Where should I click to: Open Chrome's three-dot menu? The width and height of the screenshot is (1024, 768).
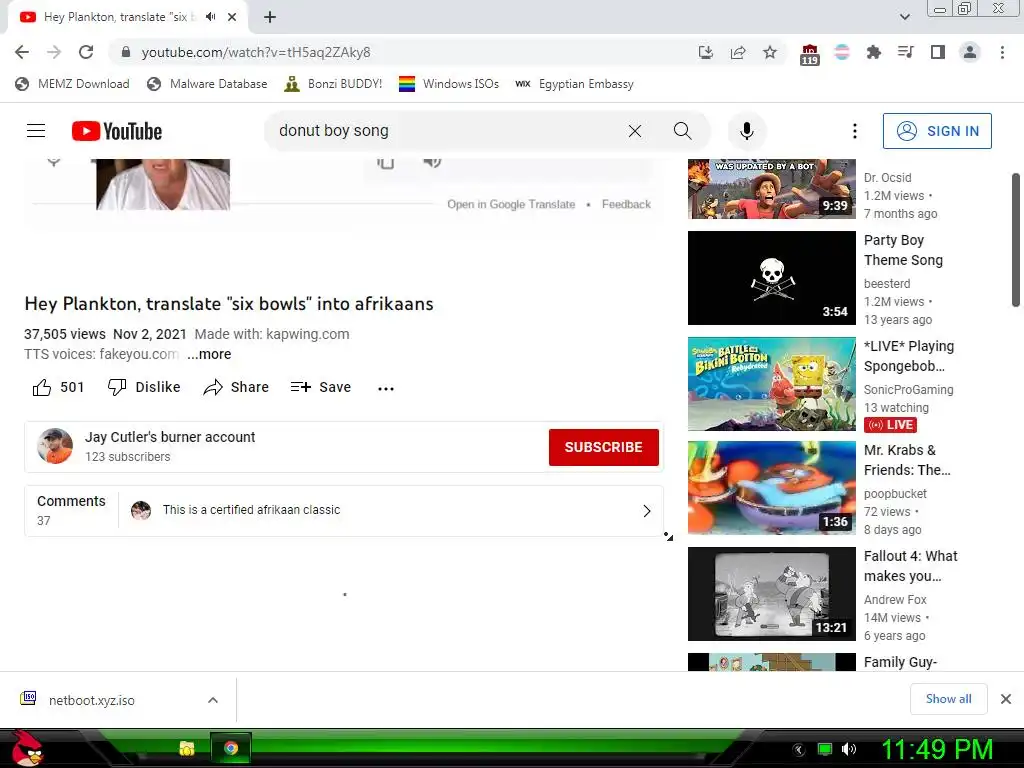[1002, 52]
